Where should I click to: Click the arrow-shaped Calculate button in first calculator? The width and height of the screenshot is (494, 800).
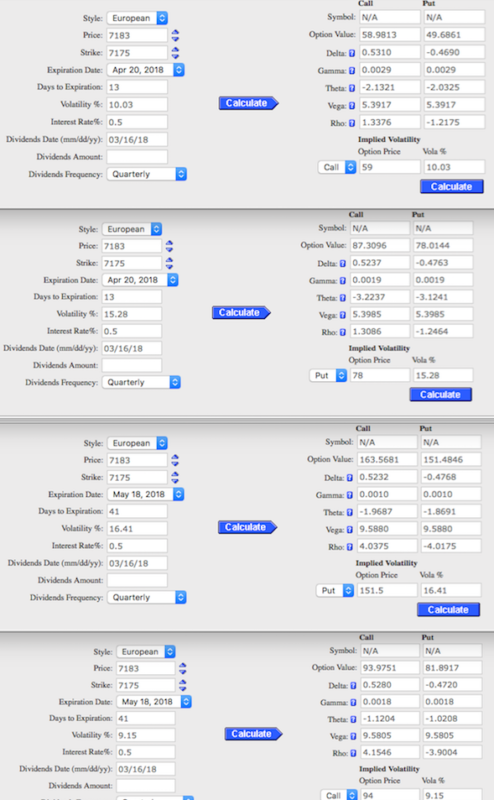tap(249, 103)
